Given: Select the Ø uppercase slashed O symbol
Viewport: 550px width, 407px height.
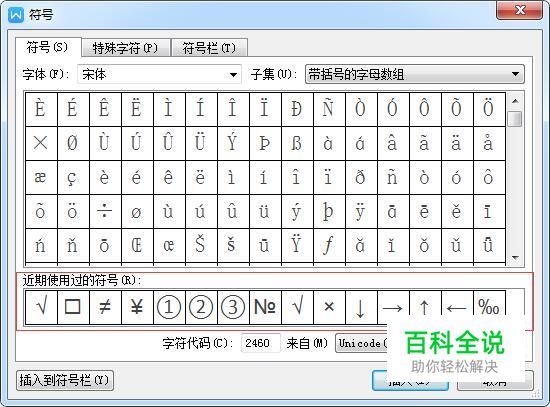Looking at the screenshot, I should [x=73, y=143].
